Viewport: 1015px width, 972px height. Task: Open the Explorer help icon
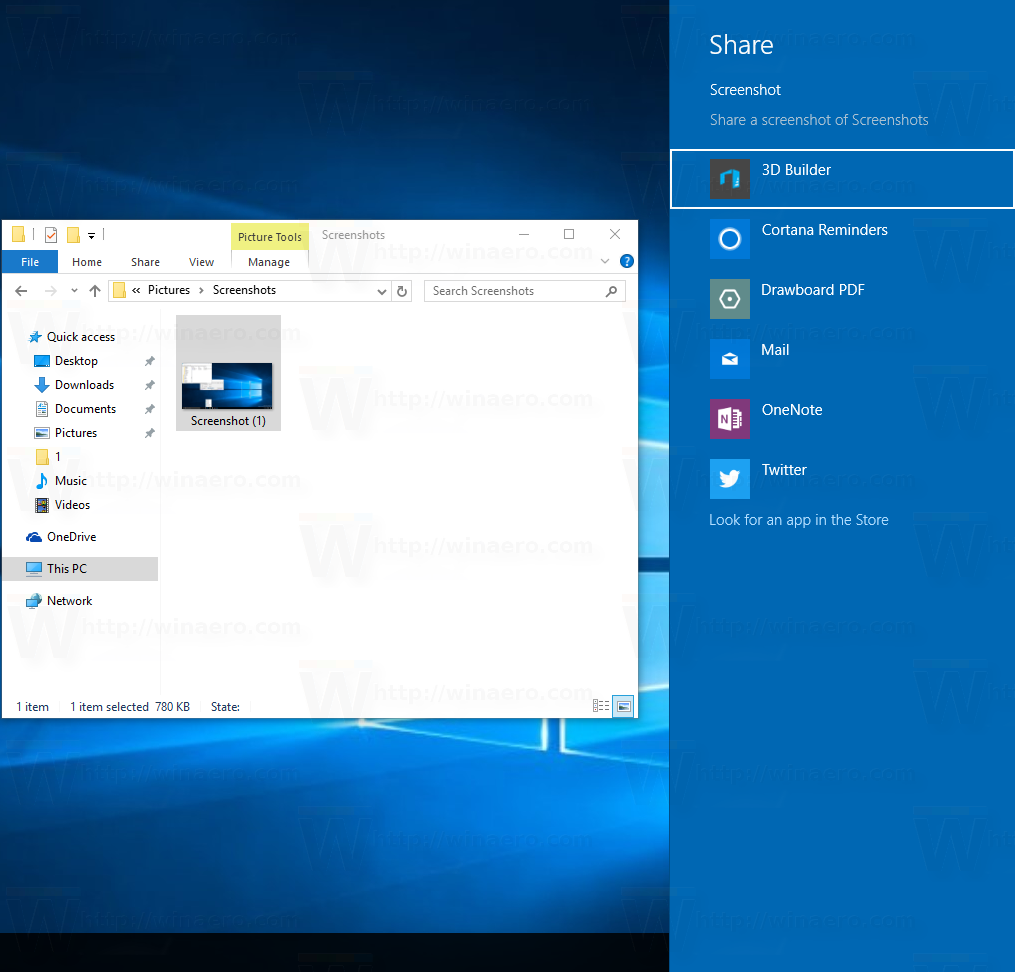(x=627, y=261)
